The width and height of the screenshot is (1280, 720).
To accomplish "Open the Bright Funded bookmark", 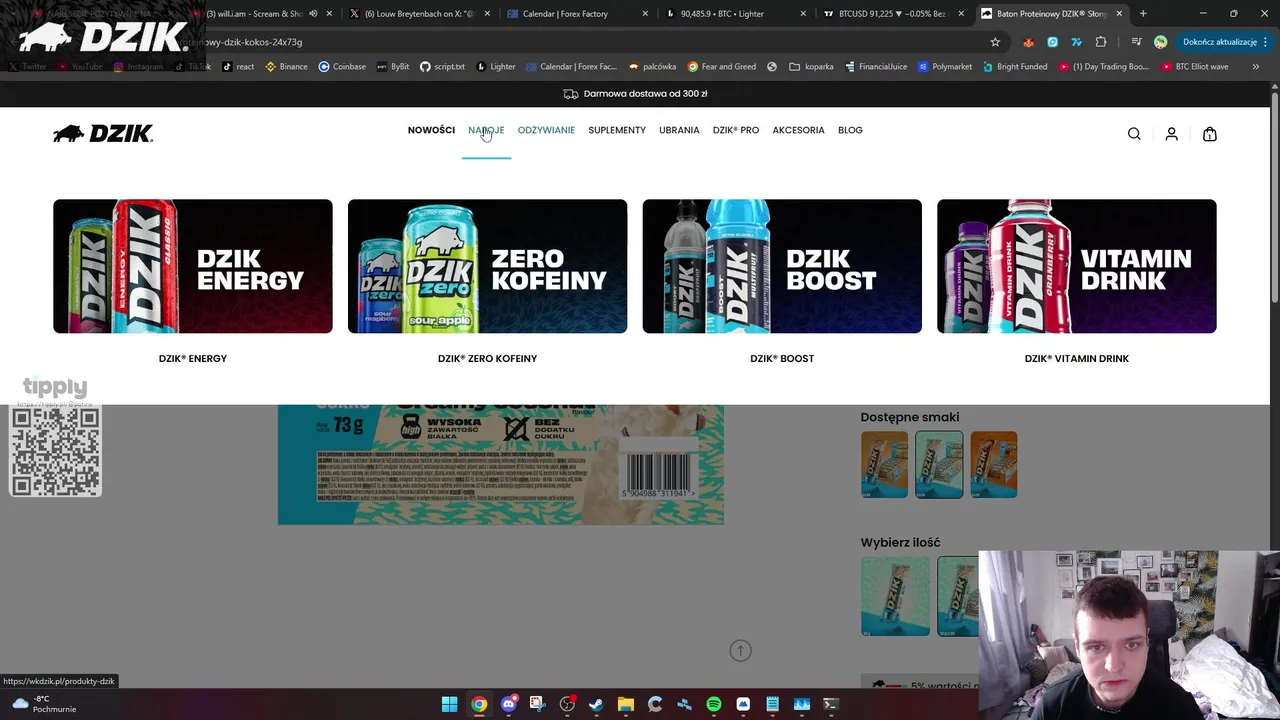I will click(1014, 66).
